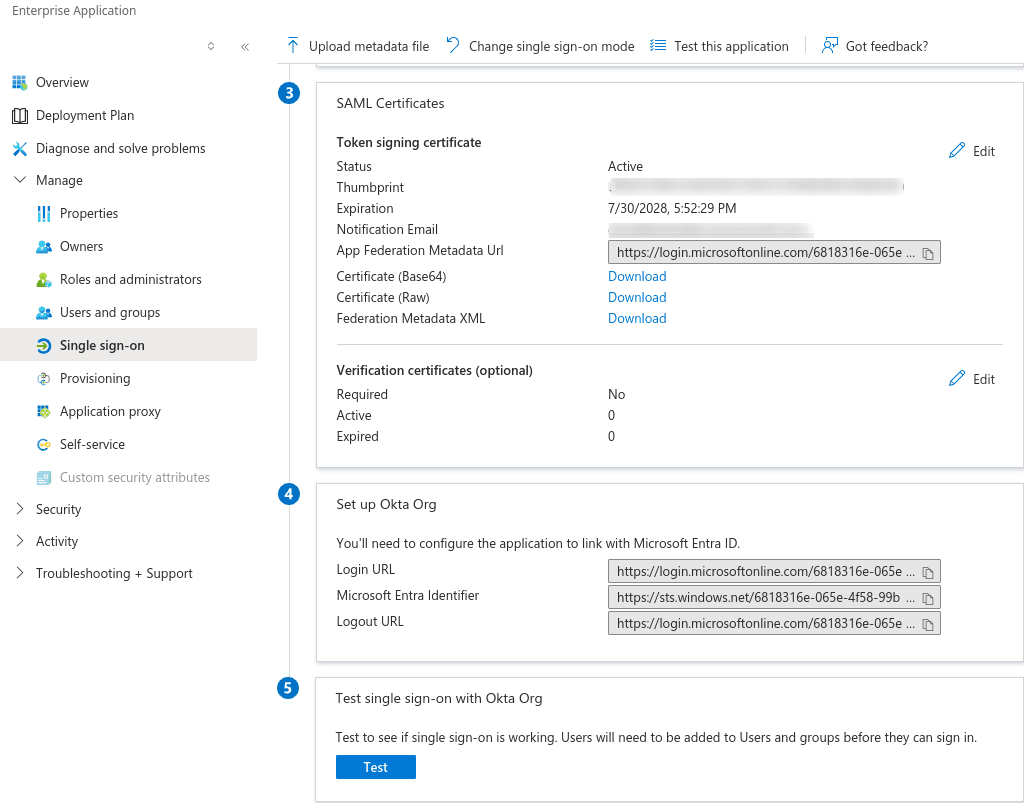Screen dimensions: 1024x803
Task: Click the Change single sign-on mode undo icon
Action: (x=453, y=45)
